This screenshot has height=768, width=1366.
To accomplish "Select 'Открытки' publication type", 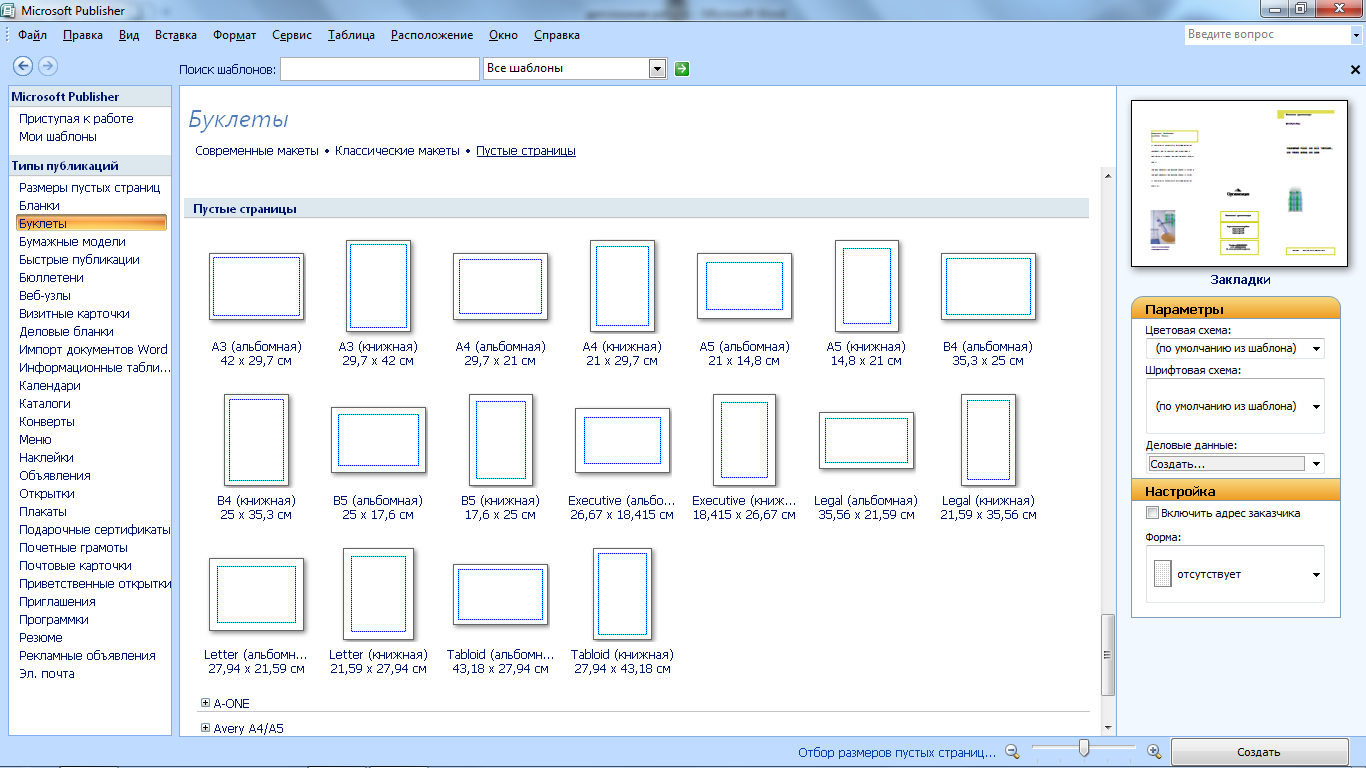I will pos(47,494).
